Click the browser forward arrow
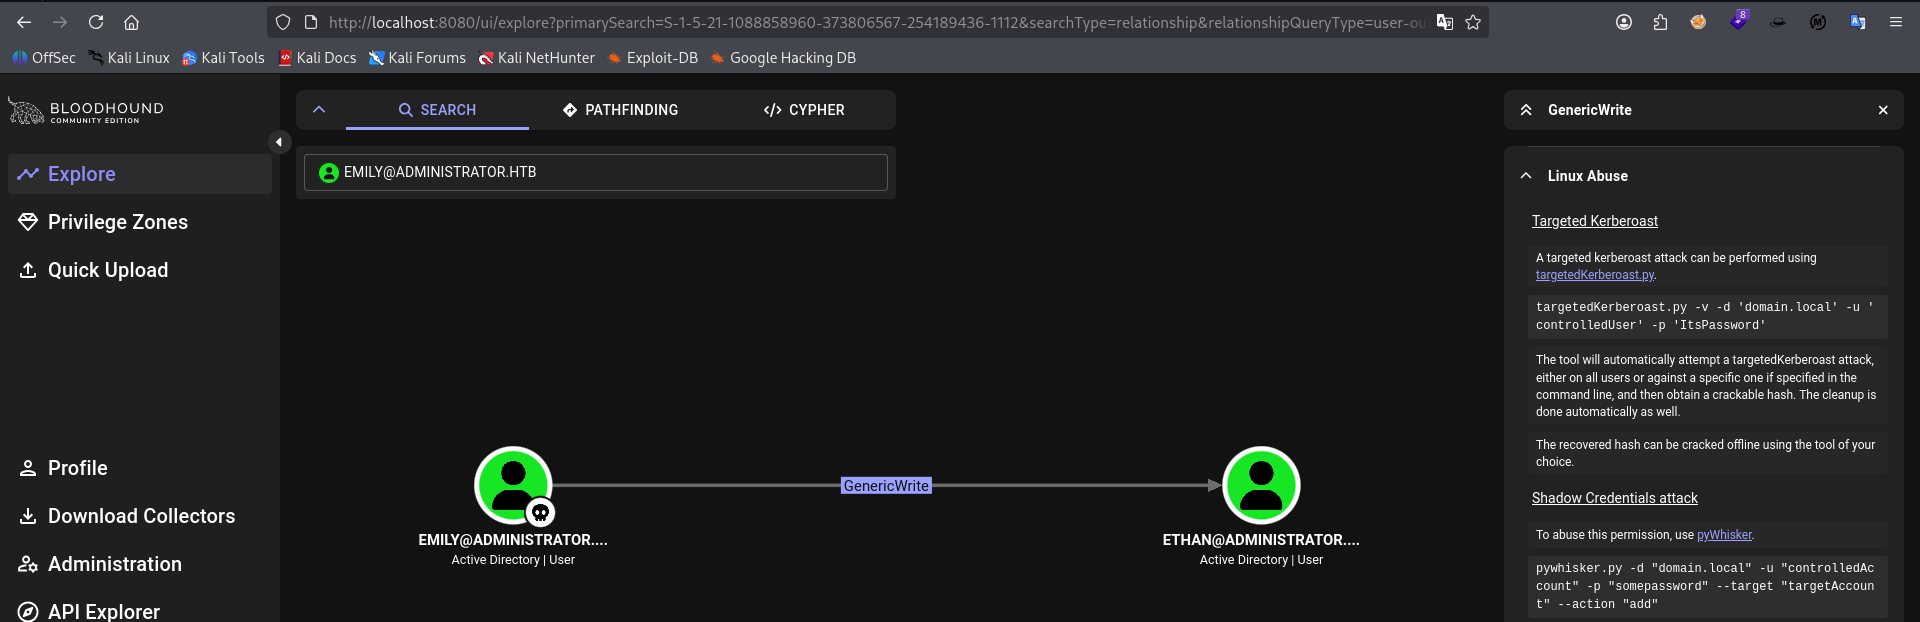Screen dimensions: 1920x622 60,22
